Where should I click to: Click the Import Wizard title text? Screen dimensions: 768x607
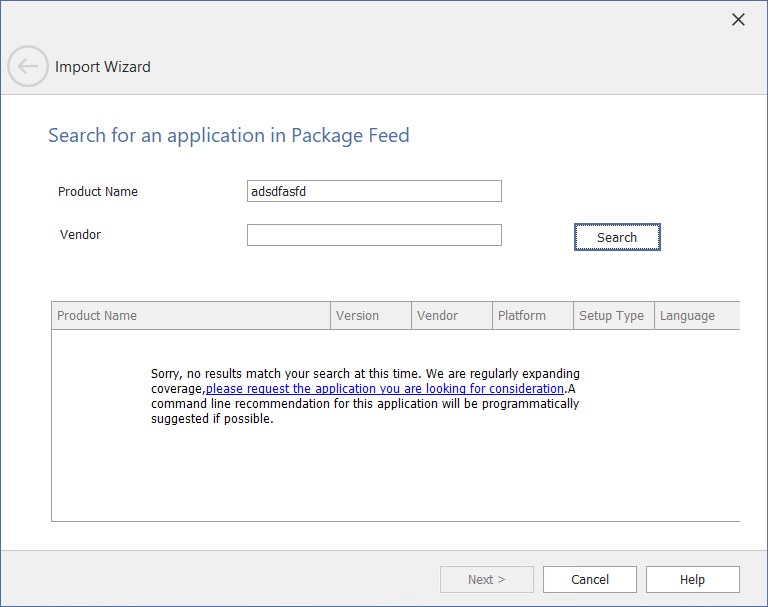click(103, 67)
